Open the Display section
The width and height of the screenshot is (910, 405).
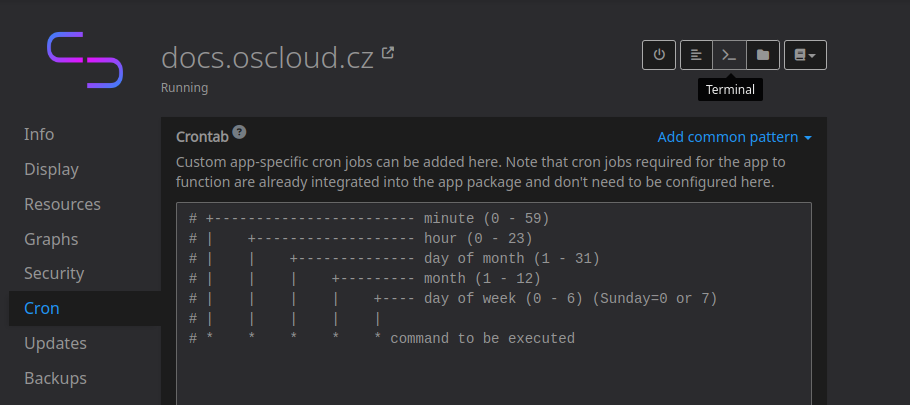pyautogui.click(x=51, y=169)
